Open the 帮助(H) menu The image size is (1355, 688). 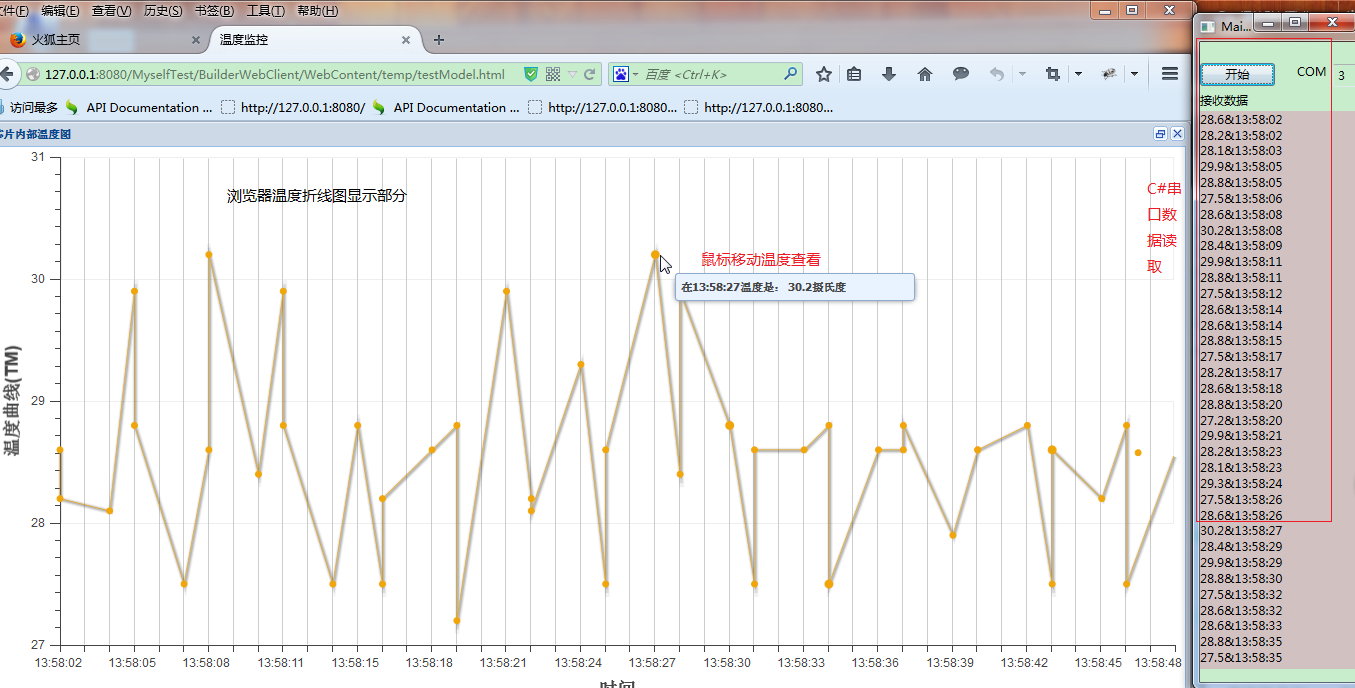pyautogui.click(x=318, y=11)
